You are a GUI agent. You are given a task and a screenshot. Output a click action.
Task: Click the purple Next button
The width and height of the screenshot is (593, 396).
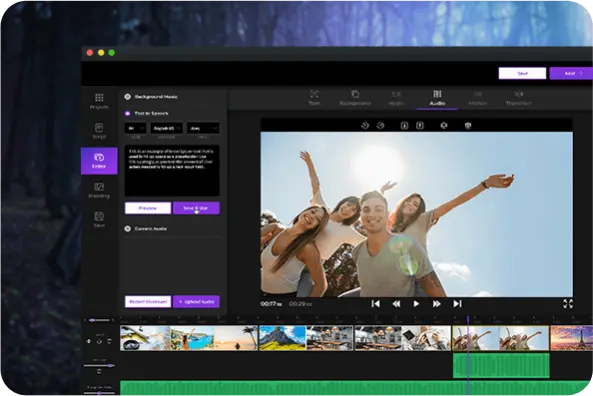tap(571, 73)
